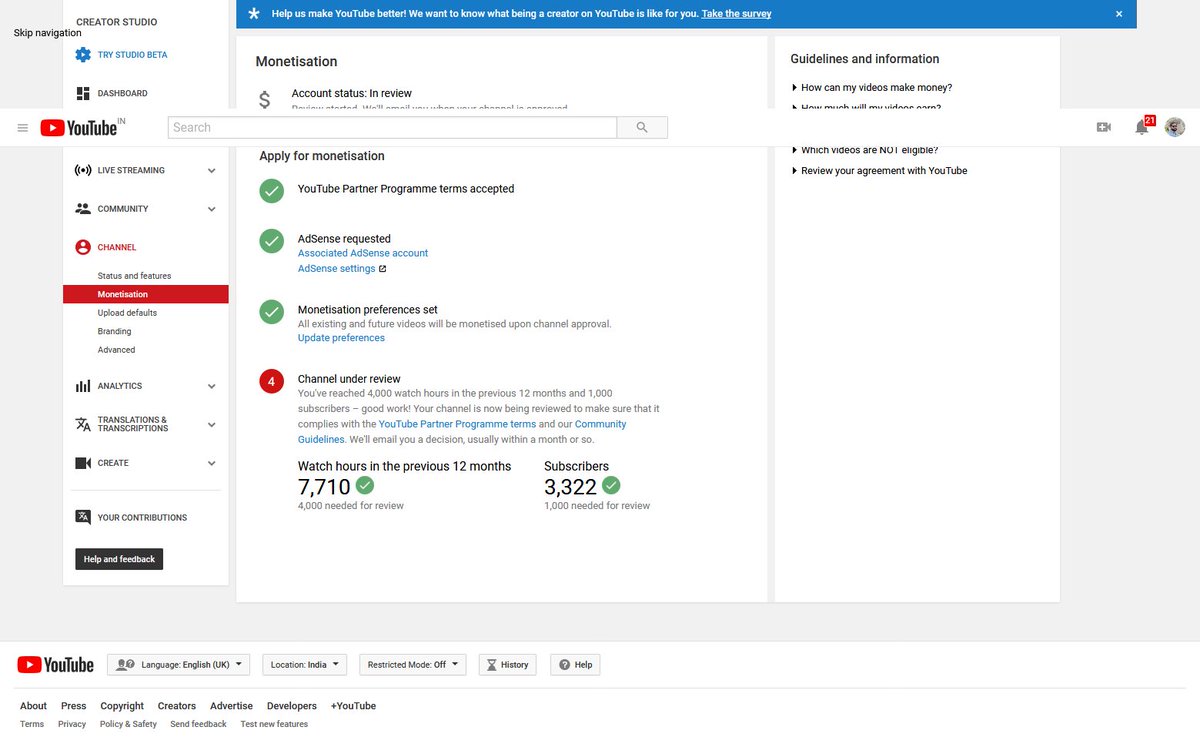This screenshot has height=737, width=1200.
Task: Expand Translations & Transcriptions chevron
Action: click(211, 425)
